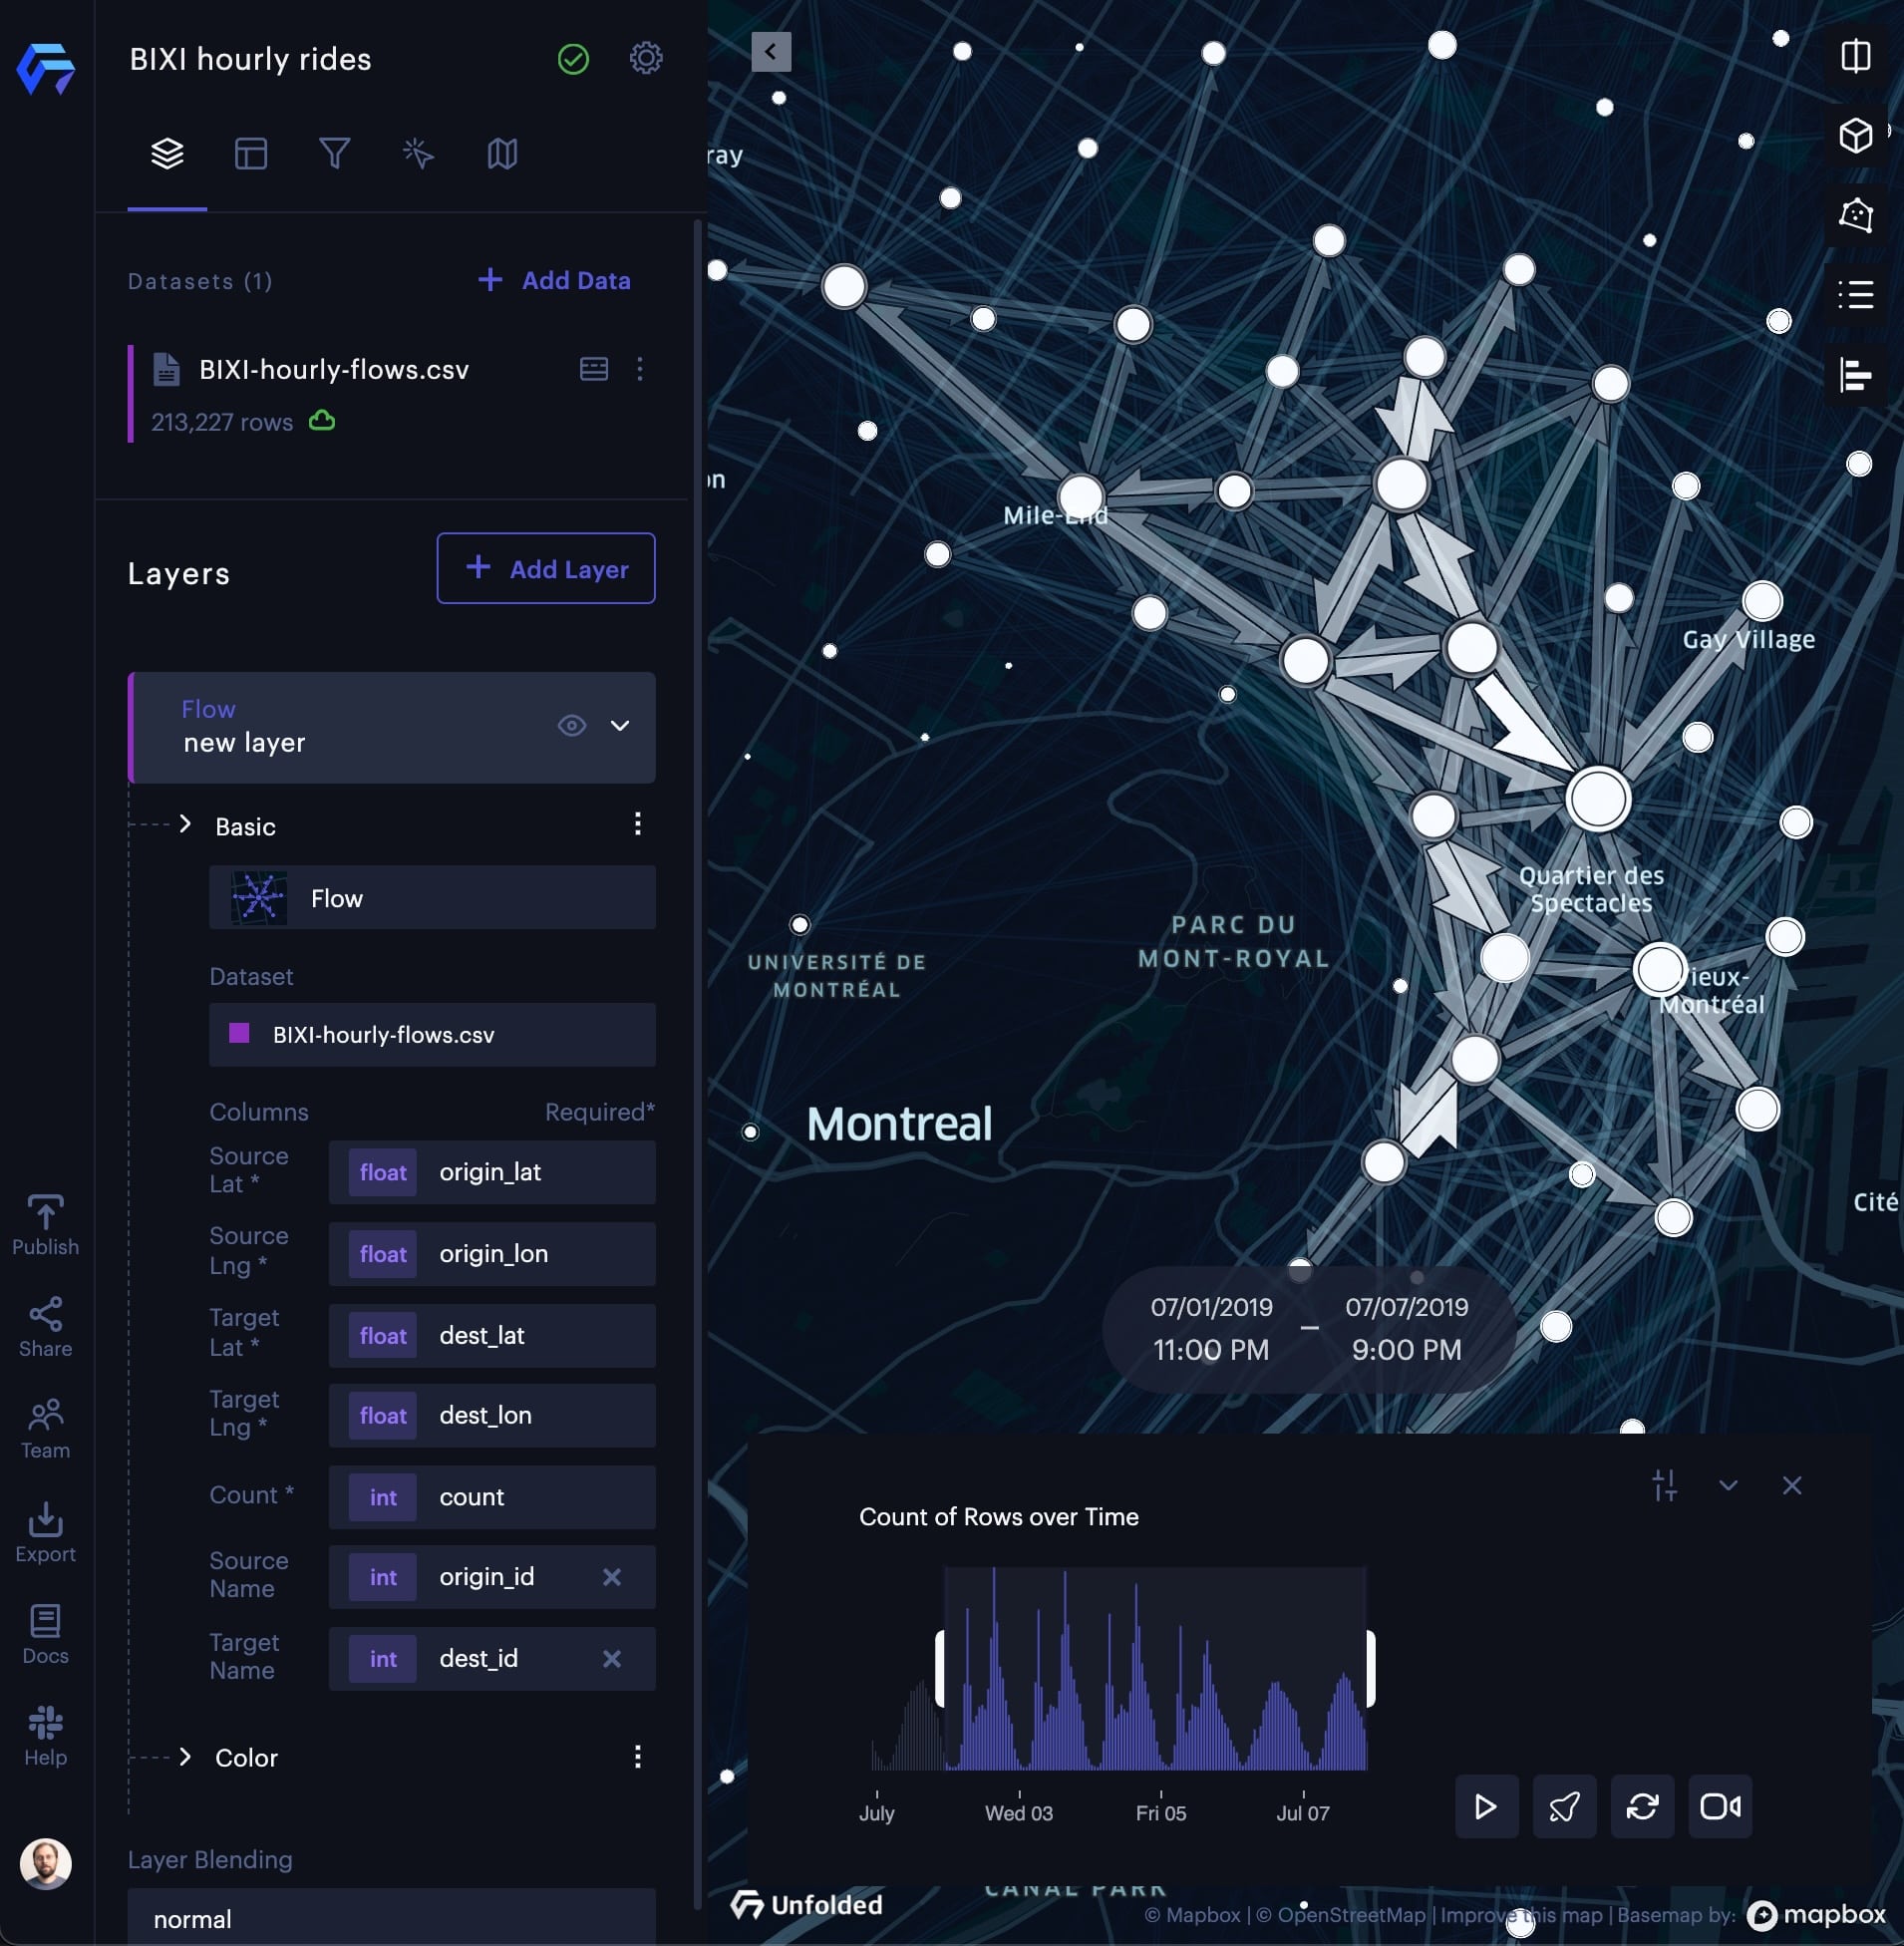Image resolution: width=1904 pixels, height=1946 pixels.
Task: Open the Dataset BIXI-hourly-flows.csv selector
Action: pyautogui.click(x=432, y=1034)
